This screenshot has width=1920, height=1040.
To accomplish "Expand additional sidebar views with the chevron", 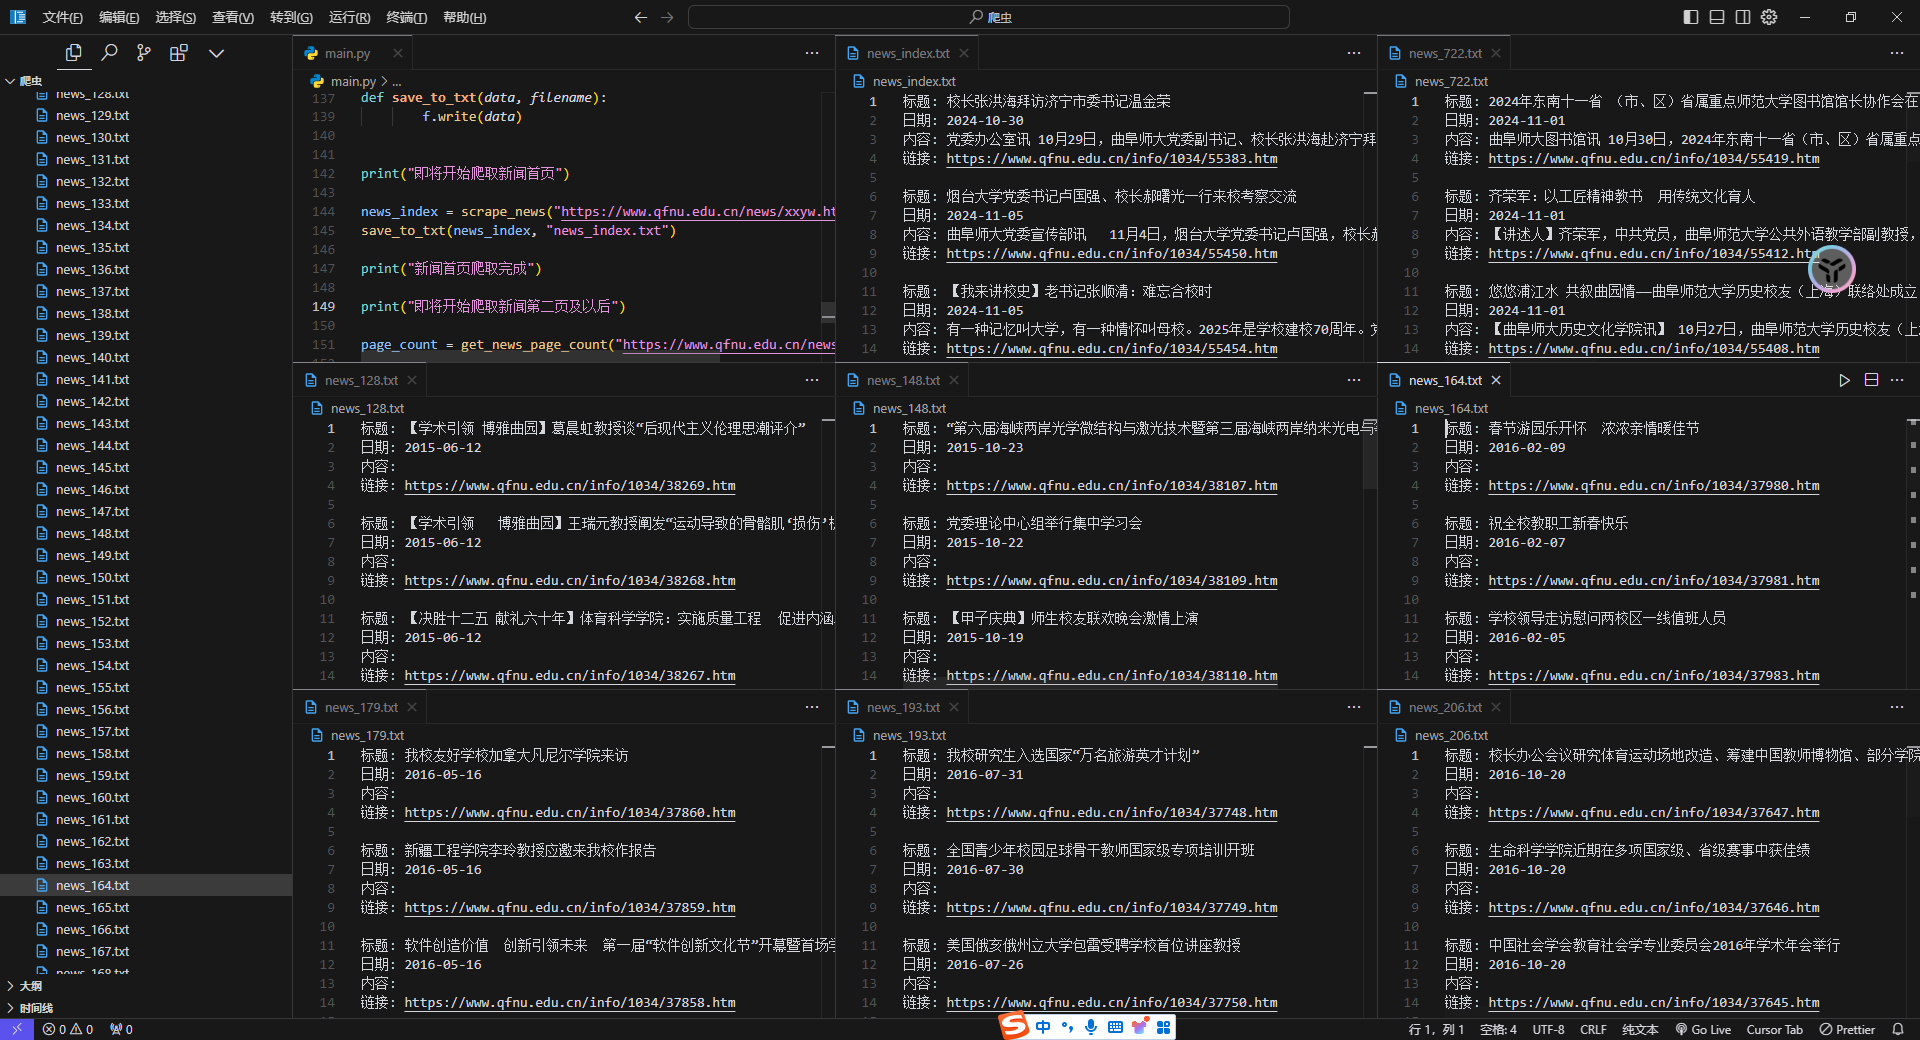I will [216, 53].
